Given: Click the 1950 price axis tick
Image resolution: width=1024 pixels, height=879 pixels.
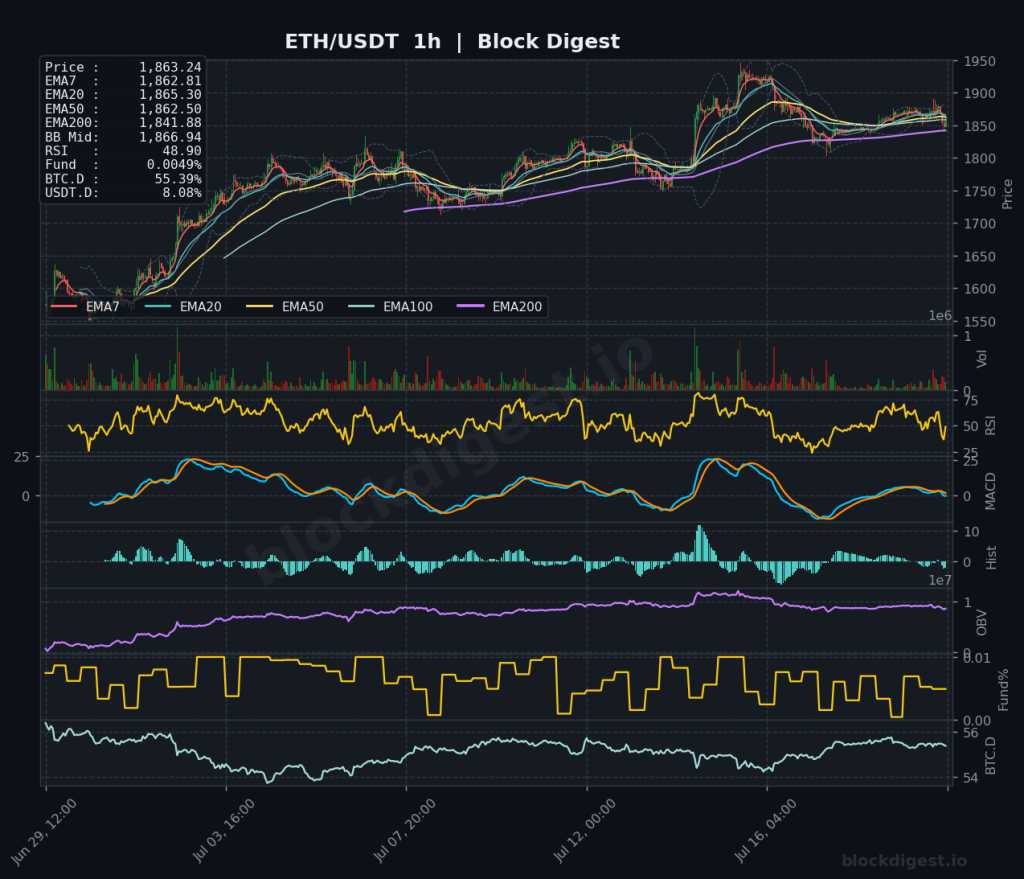Looking at the screenshot, I should tap(980, 61).
